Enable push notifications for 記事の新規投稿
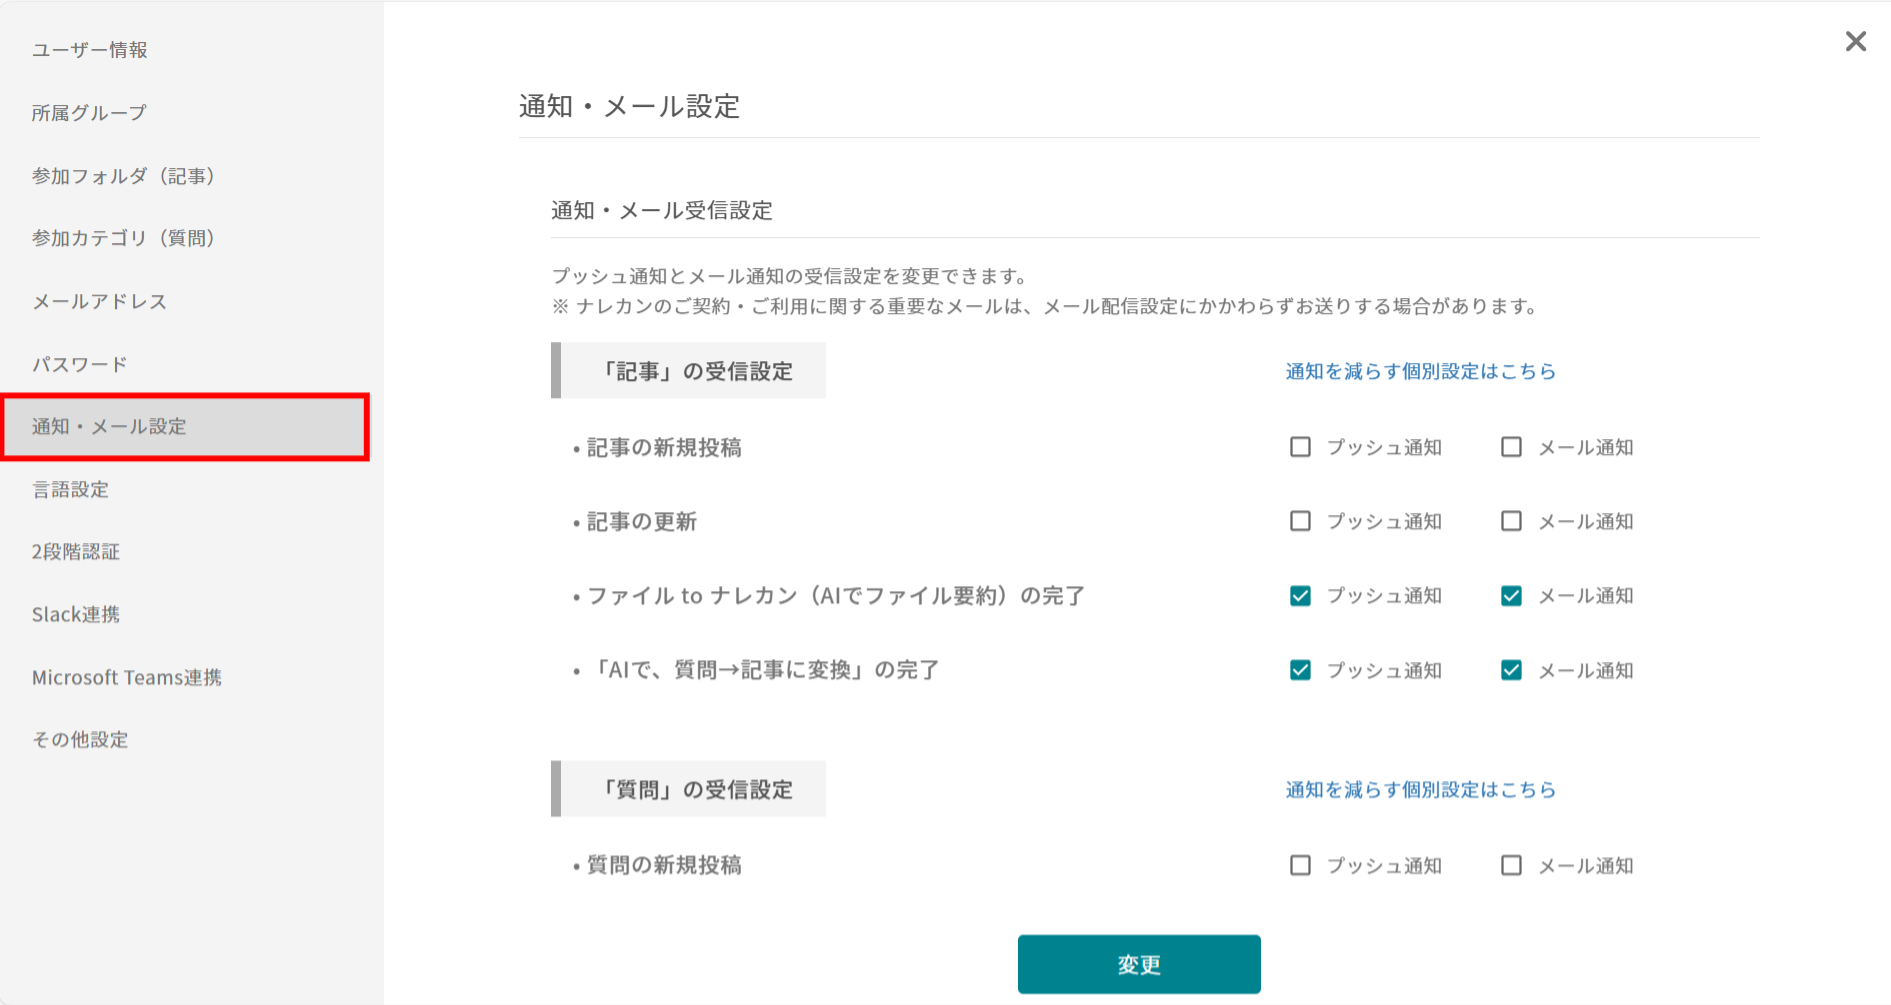Image resolution: width=1891 pixels, height=1005 pixels. coord(1300,447)
